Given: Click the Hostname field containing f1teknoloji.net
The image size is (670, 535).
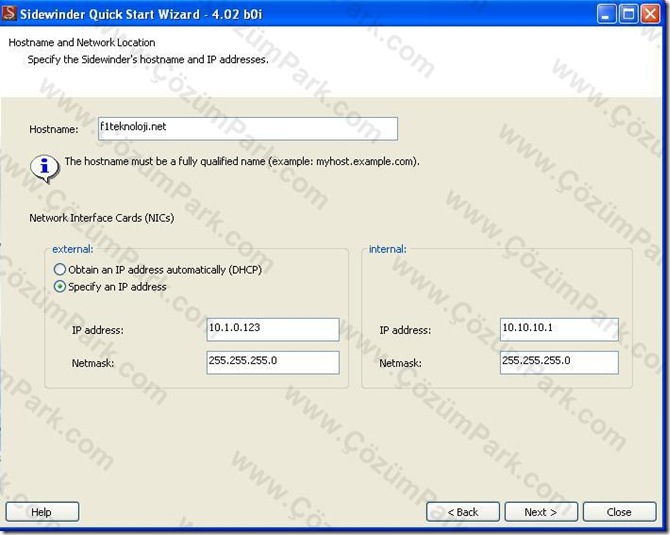Looking at the screenshot, I should tap(248, 129).
